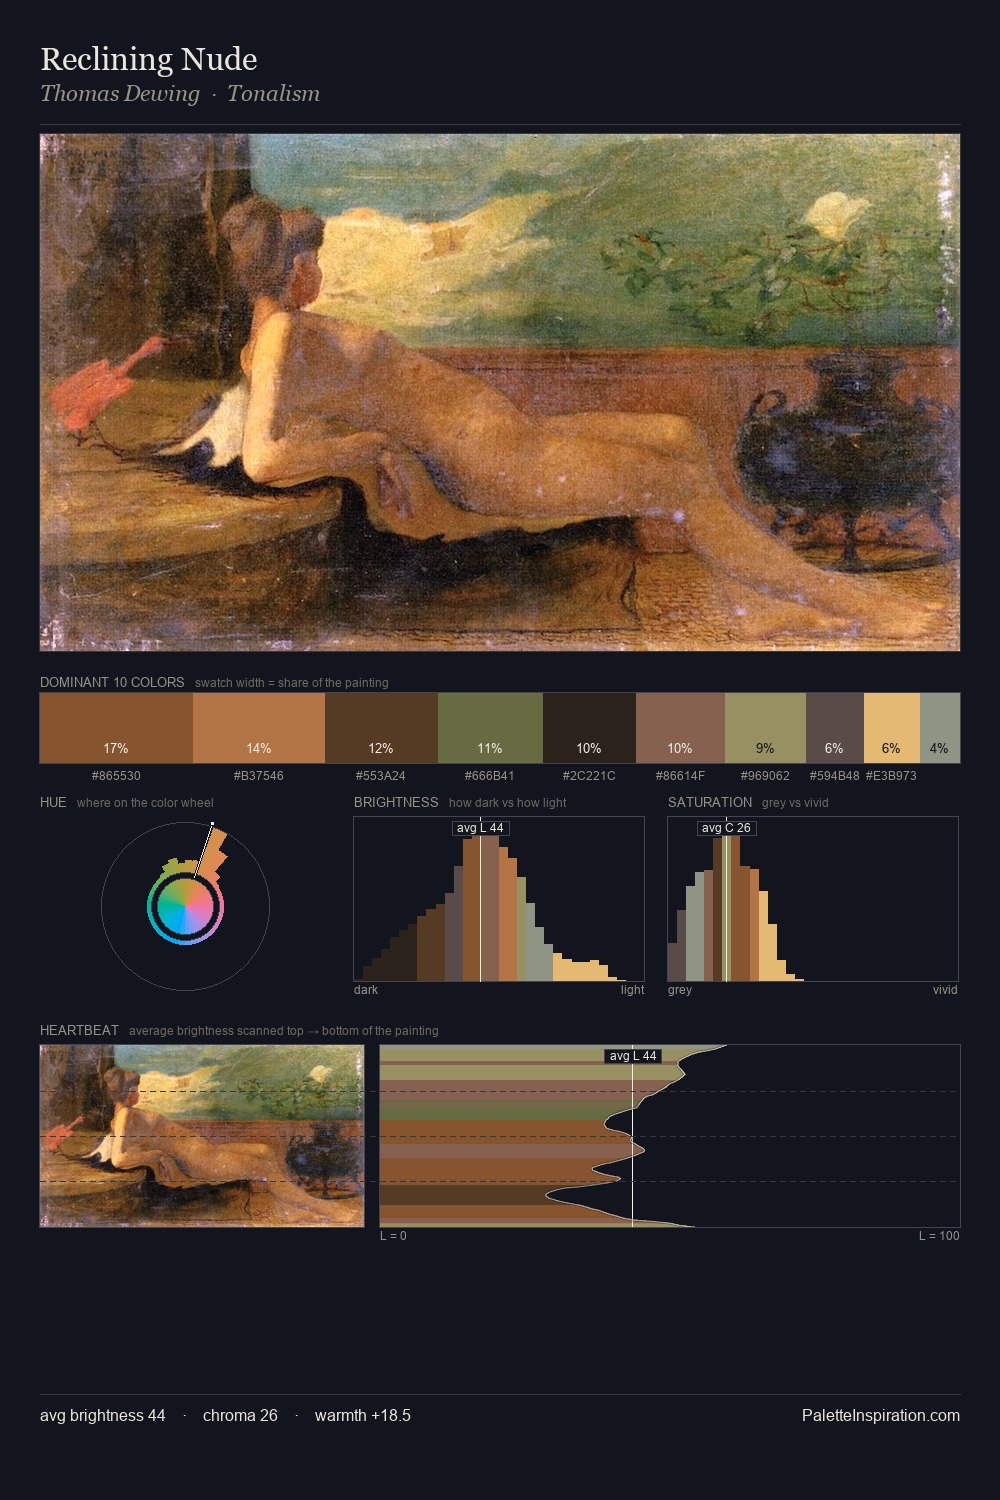Click the hex label #B37546
Screen dimensions: 1000x1500
pos(259,776)
